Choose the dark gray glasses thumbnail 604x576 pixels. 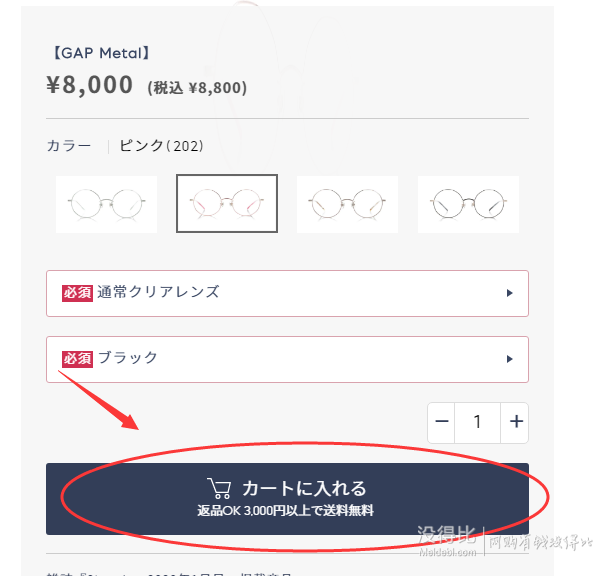tap(468, 204)
